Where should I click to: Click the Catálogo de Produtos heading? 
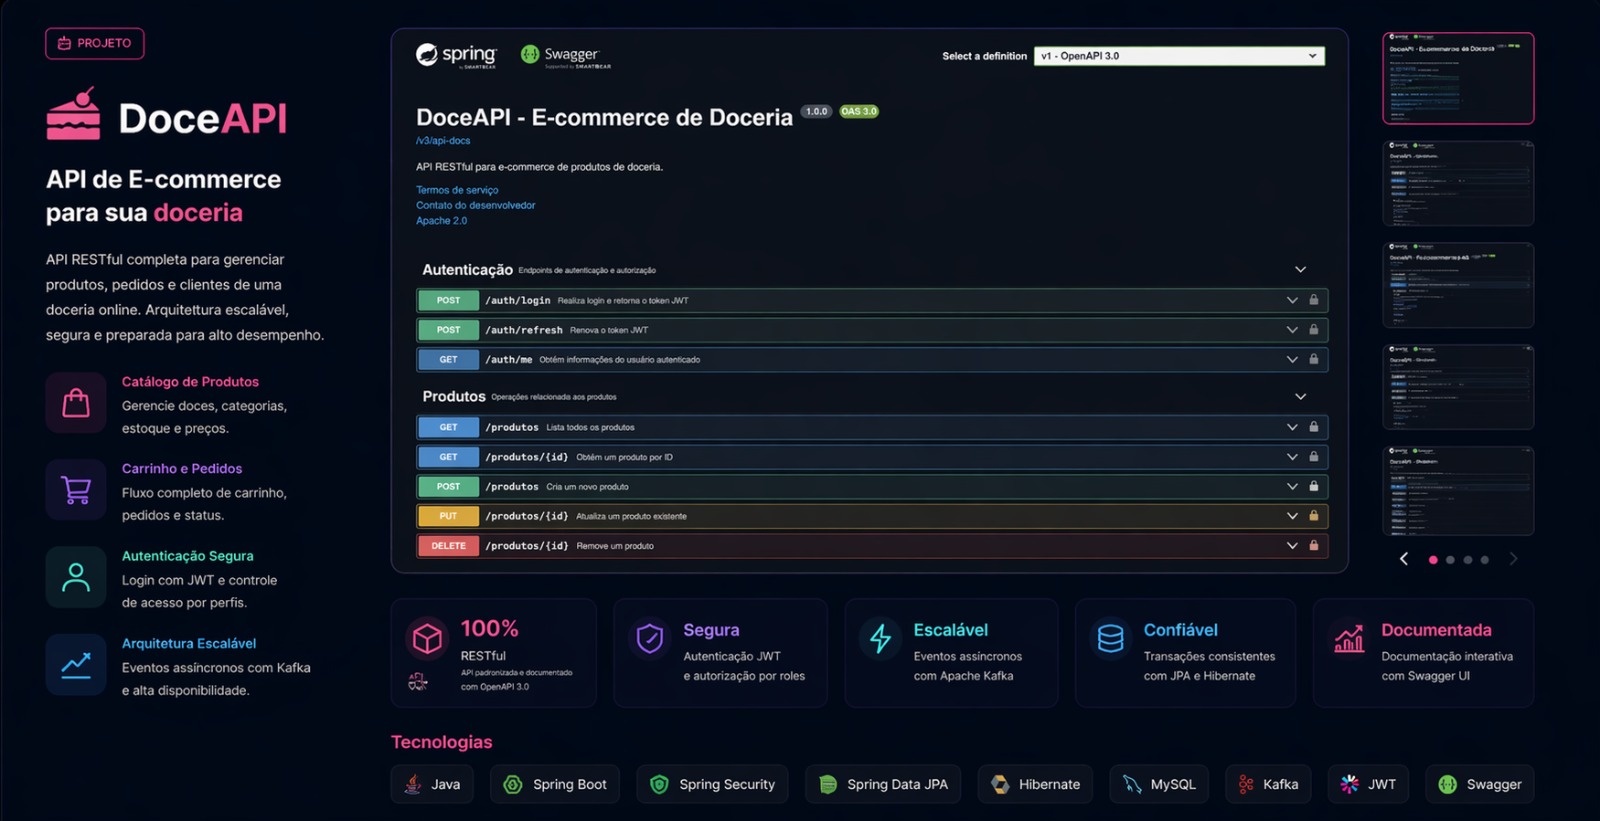(x=190, y=382)
